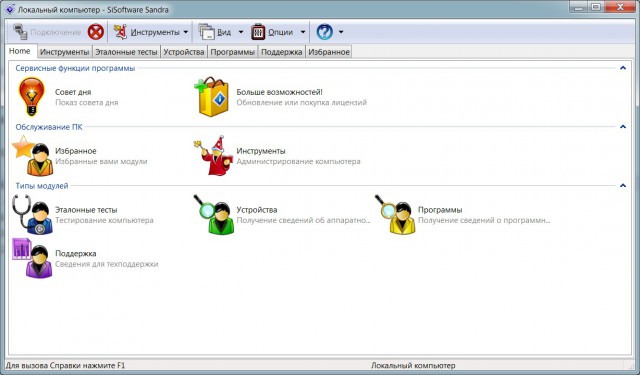
Task: Open the Эталонные тесты stethoscope icon
Action: [x=33, y=215]
